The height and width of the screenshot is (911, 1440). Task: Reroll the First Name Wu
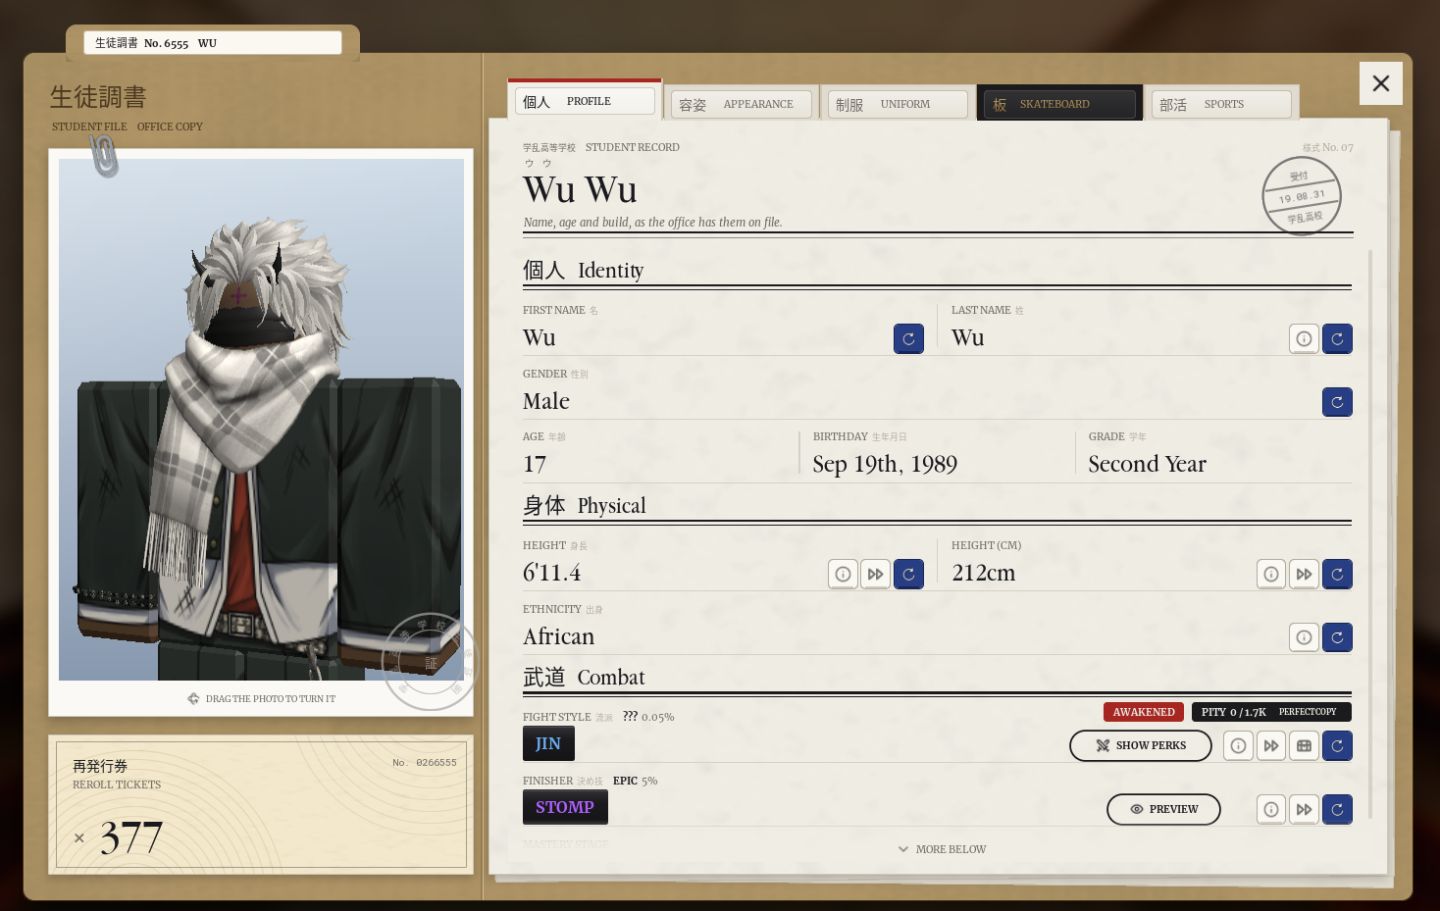point(908,339)
